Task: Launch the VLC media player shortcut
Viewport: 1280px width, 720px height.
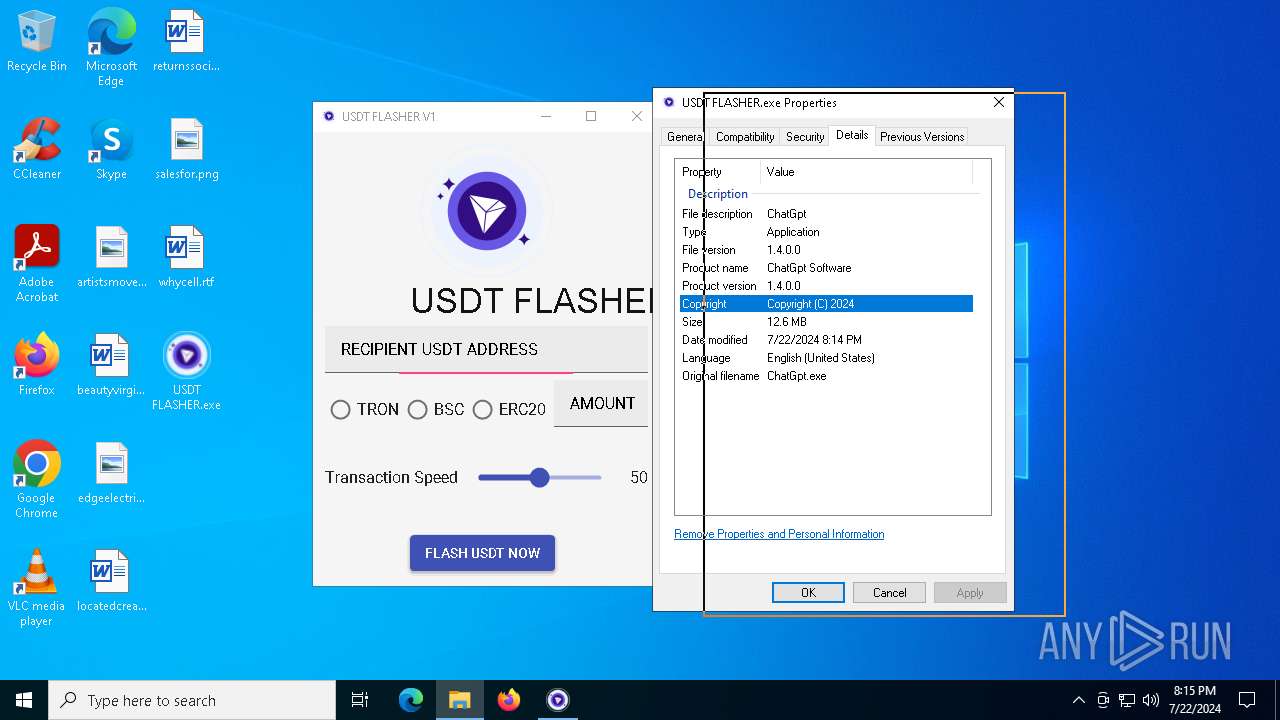Action: (x=37, y=588)
